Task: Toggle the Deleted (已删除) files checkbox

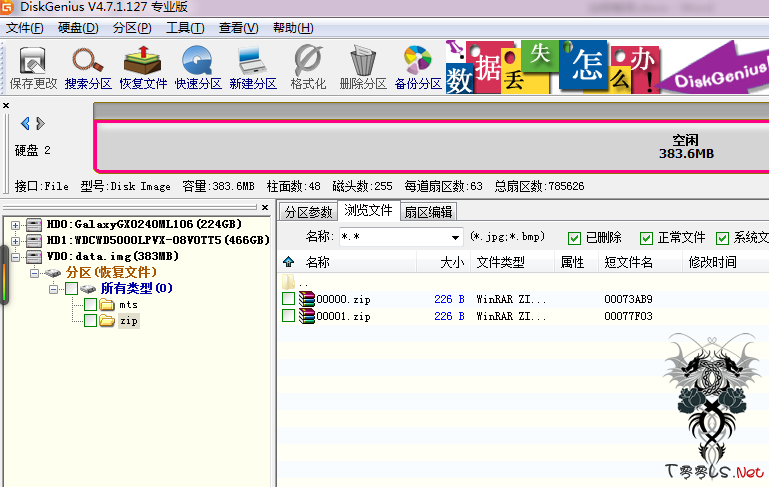Action: [574, 238]
